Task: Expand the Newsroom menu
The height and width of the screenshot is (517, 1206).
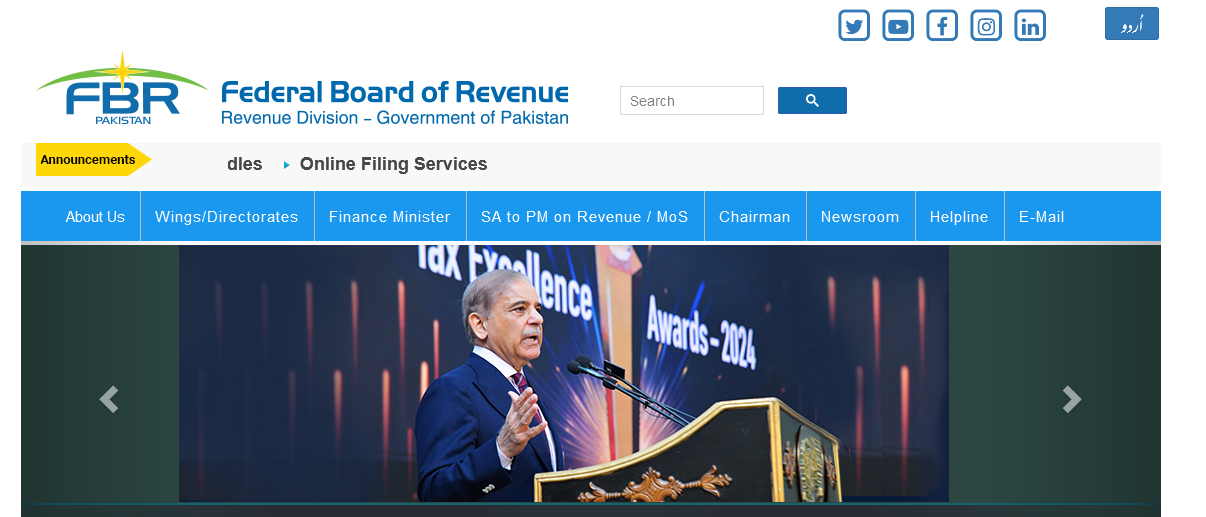Action: 860,217
